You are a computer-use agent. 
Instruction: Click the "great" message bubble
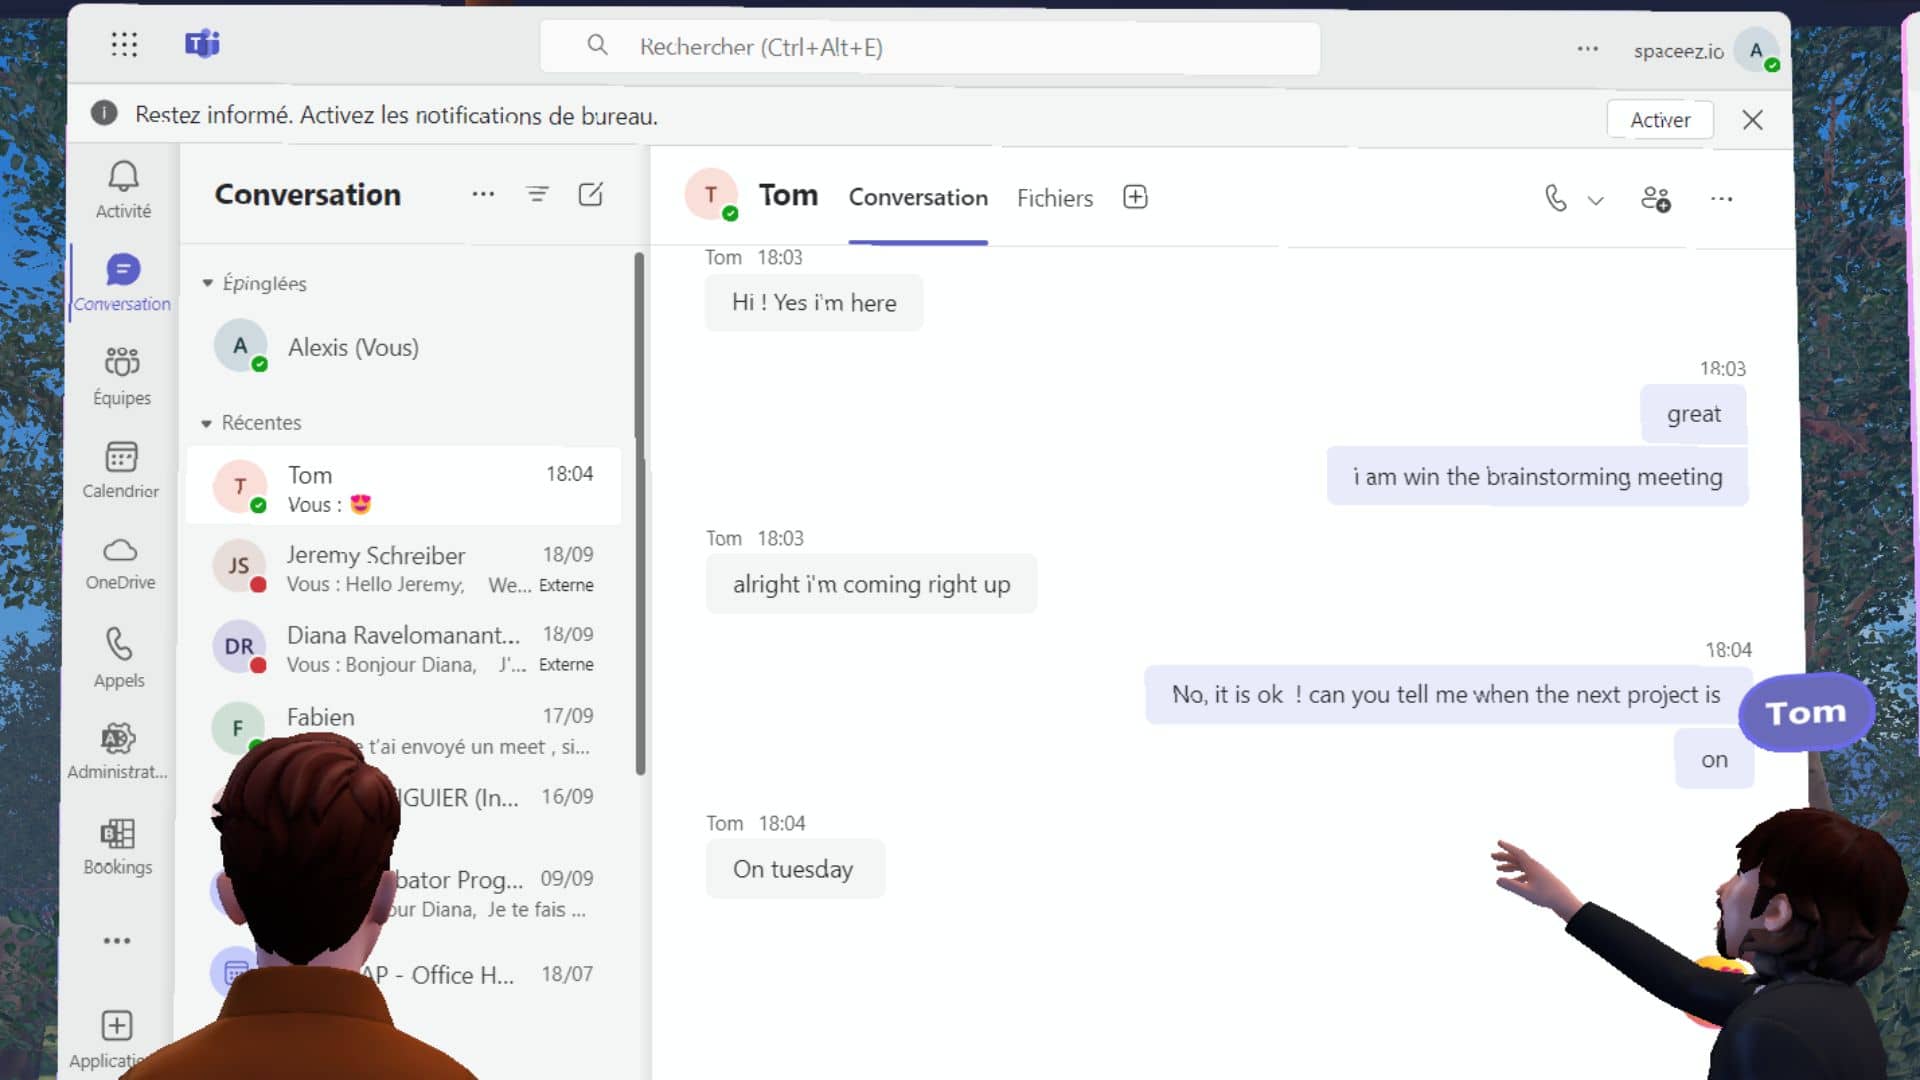(x=1694, y=414)
